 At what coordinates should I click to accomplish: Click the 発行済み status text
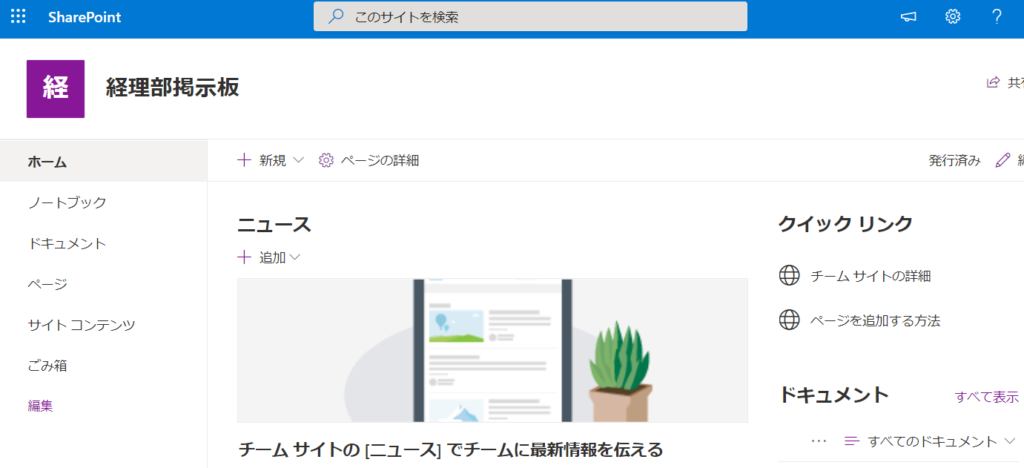coord(954,161)
